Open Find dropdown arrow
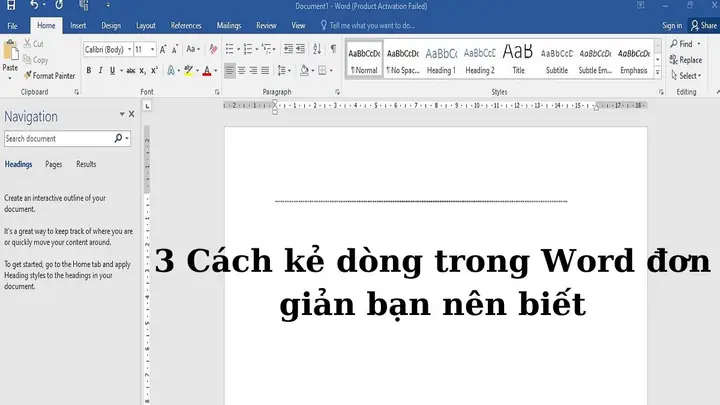The width and height of the screenshot is (720, 405). [699, 44]
